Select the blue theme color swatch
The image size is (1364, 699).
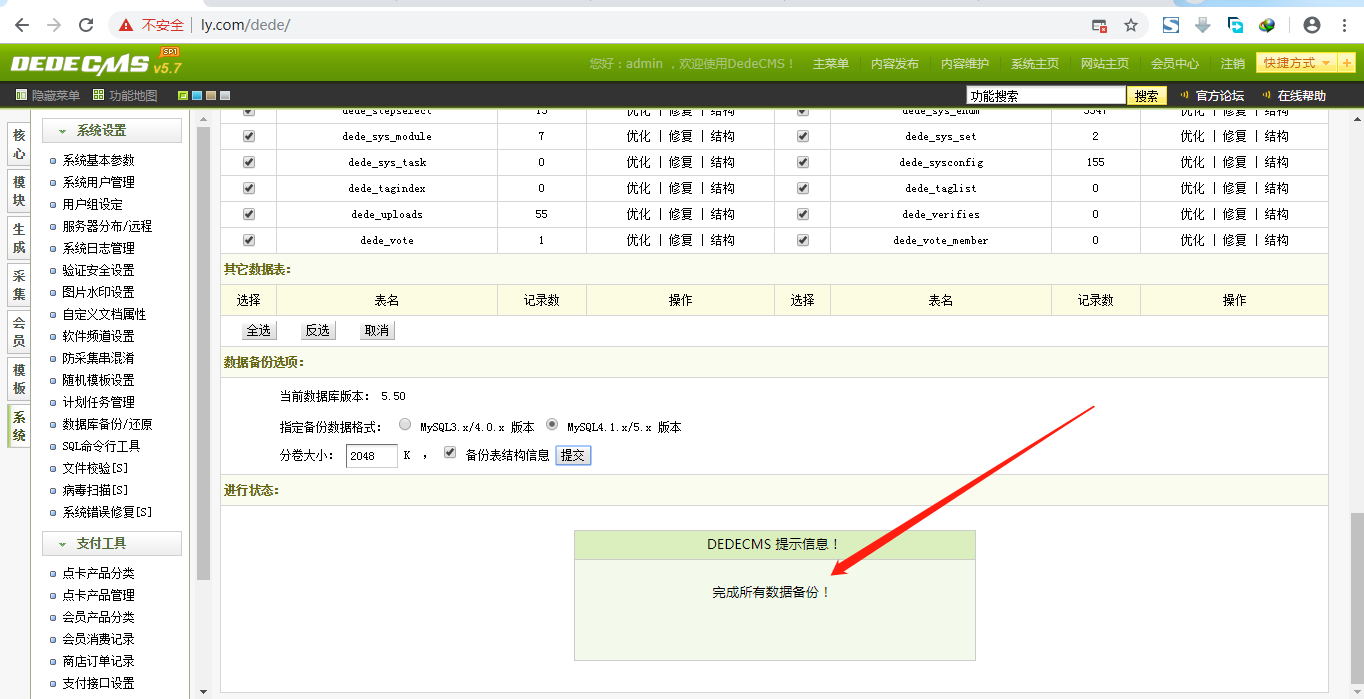click(x=197, y=96)
